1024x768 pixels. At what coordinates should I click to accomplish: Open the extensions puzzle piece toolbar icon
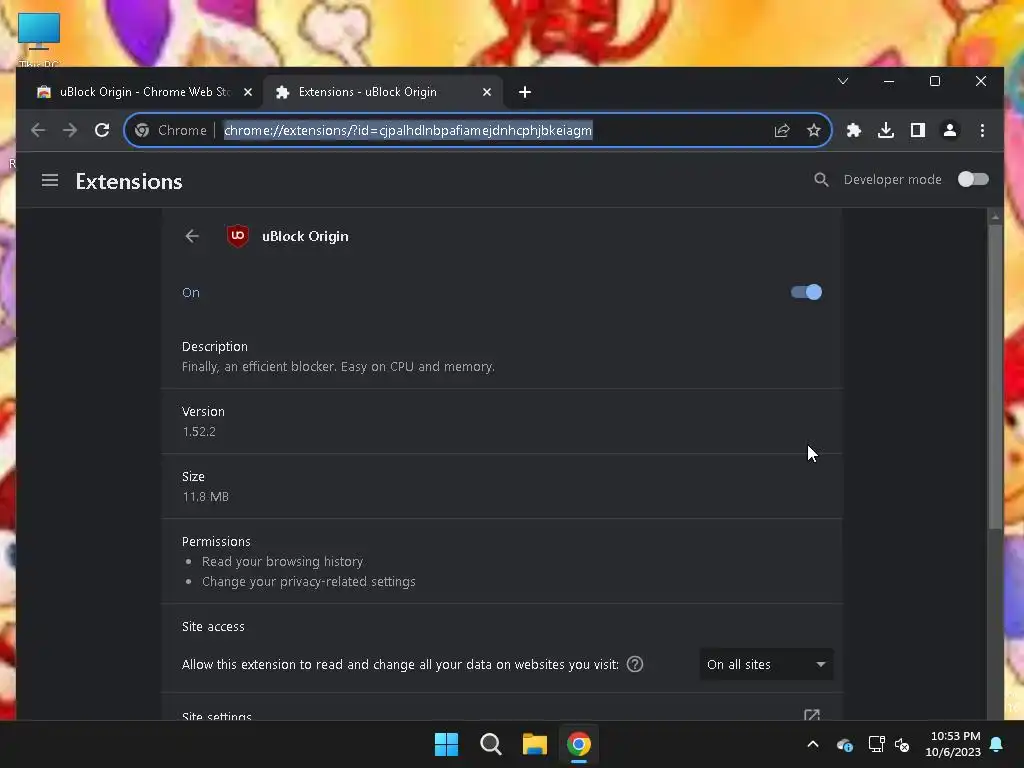point(854,130)
